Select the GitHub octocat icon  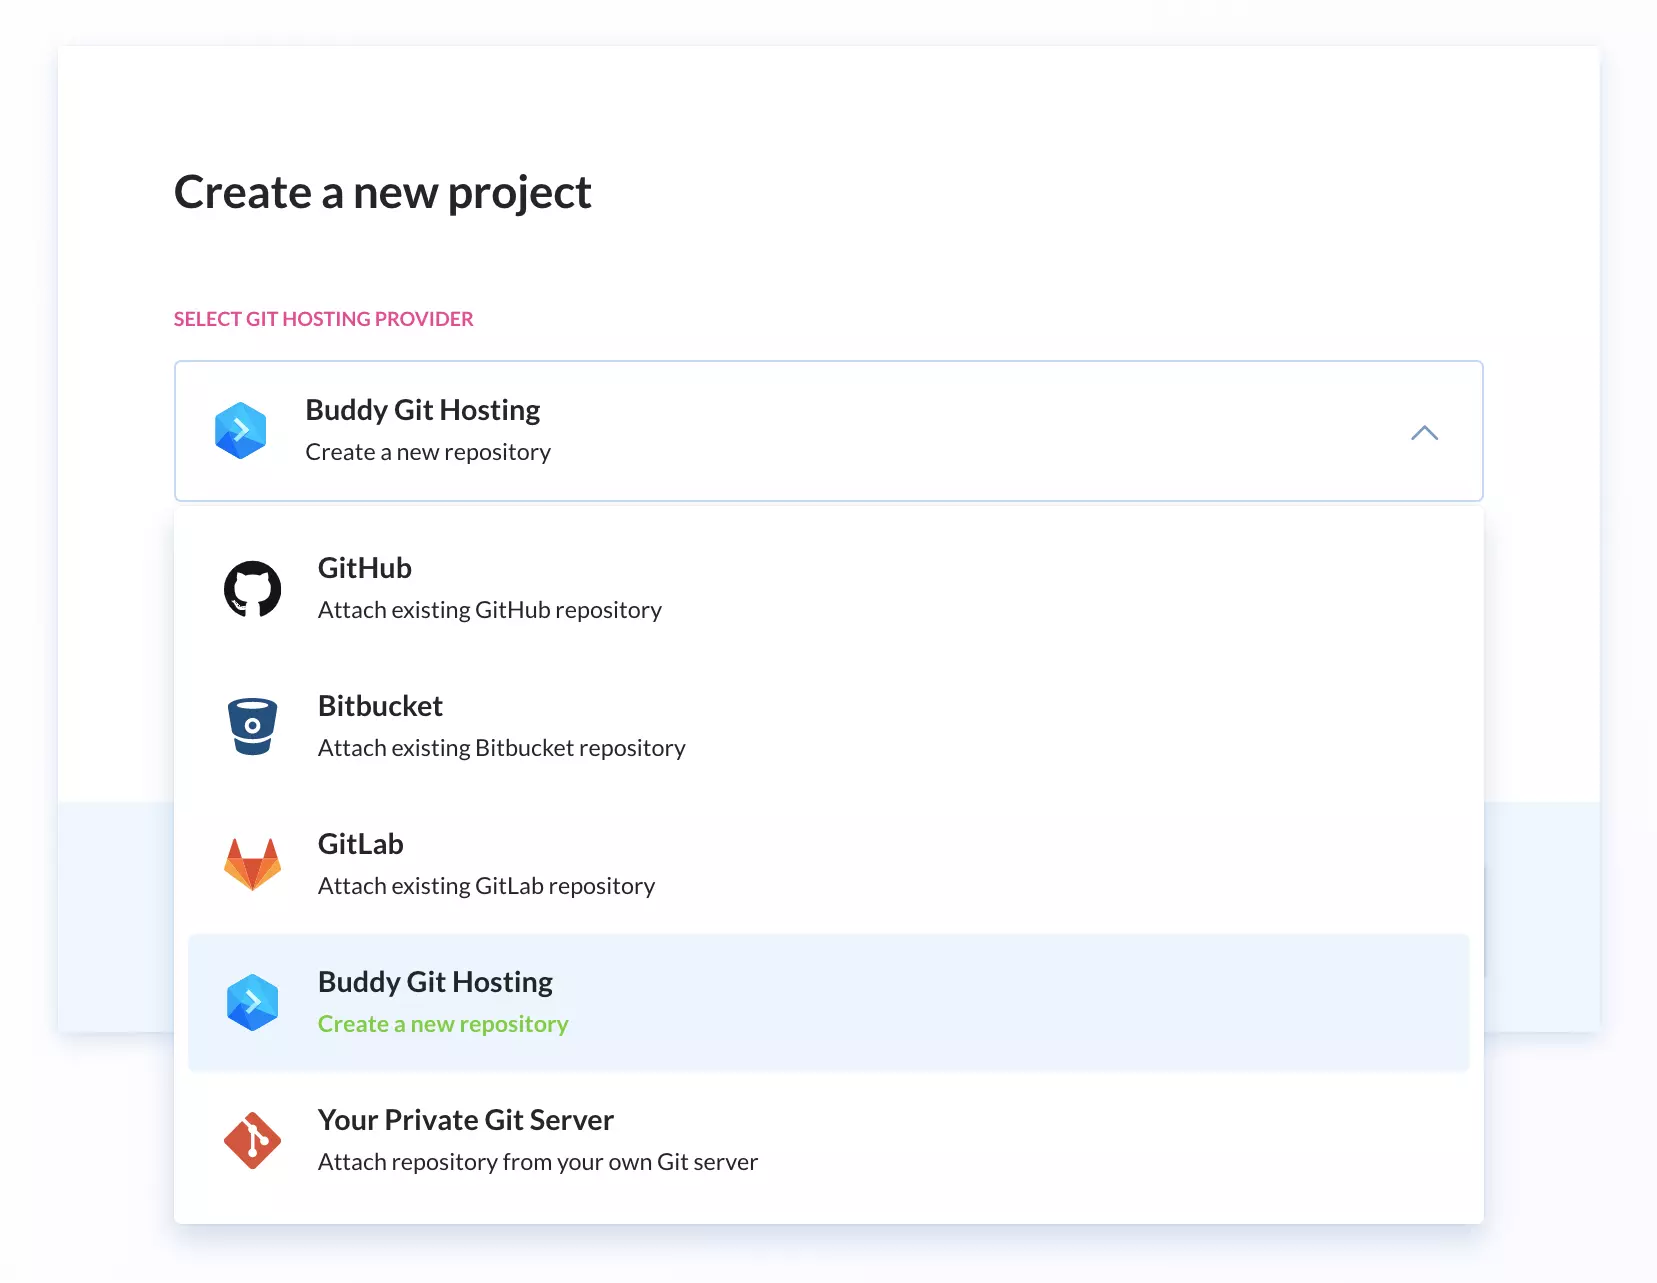252,589
